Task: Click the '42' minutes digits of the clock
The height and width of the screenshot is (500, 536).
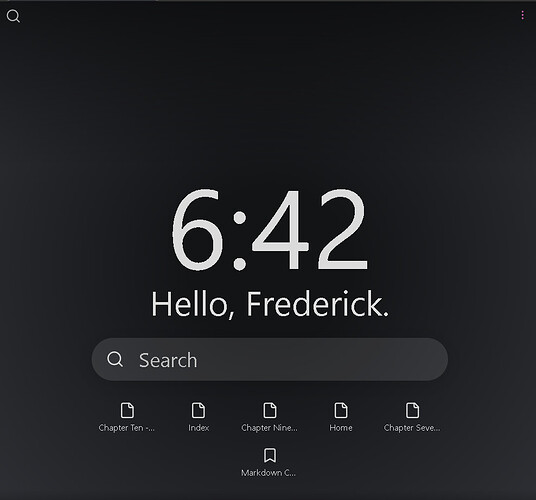Action: [310, 230]
